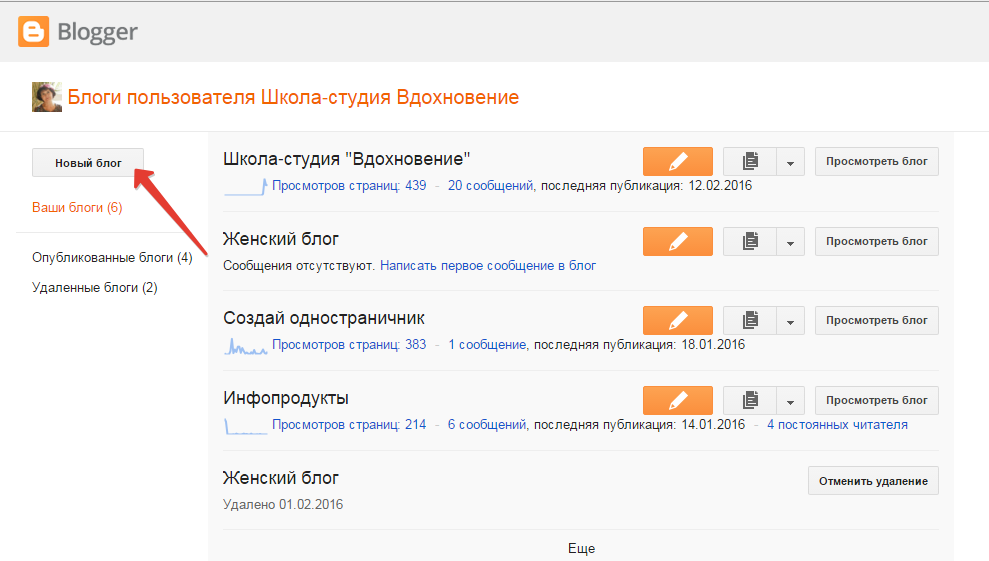Screen dimensions: 989x561
Task: Create a post for Школа-студия "Вдохновение" (pencil)
Action: coord(677,162)
